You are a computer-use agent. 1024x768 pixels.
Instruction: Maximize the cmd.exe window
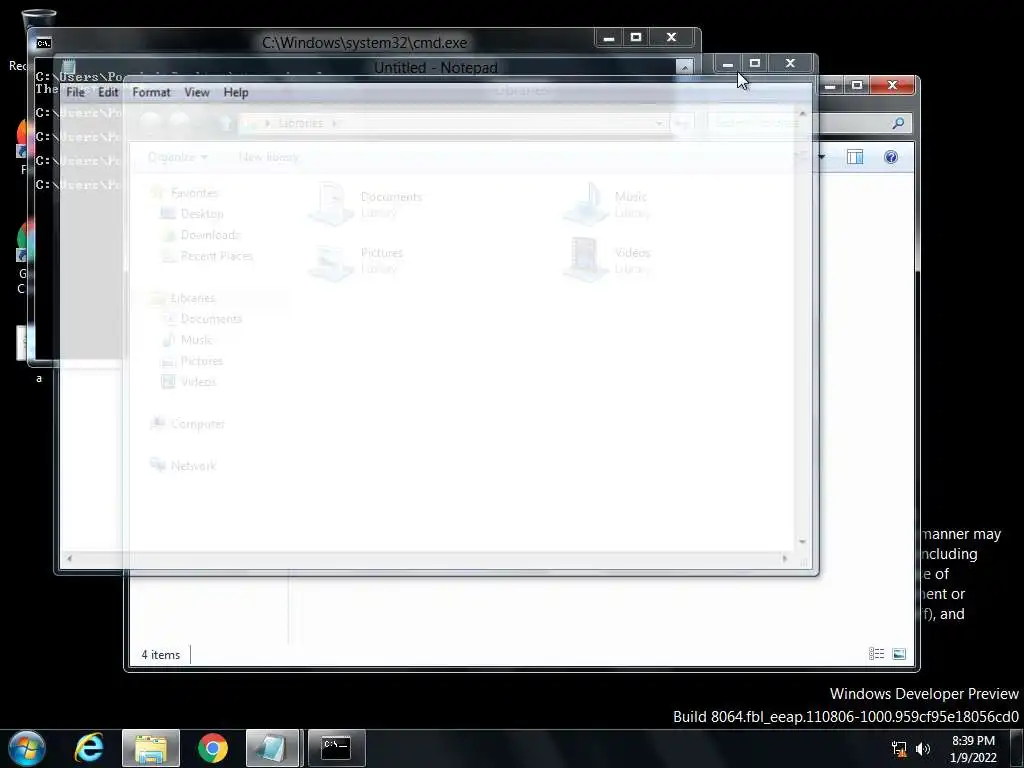click(x=636, y=37)
